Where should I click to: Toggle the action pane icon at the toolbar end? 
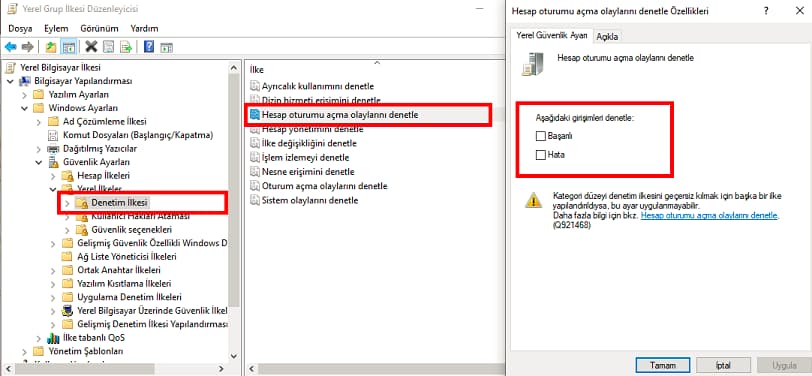(x=166, y=47)
